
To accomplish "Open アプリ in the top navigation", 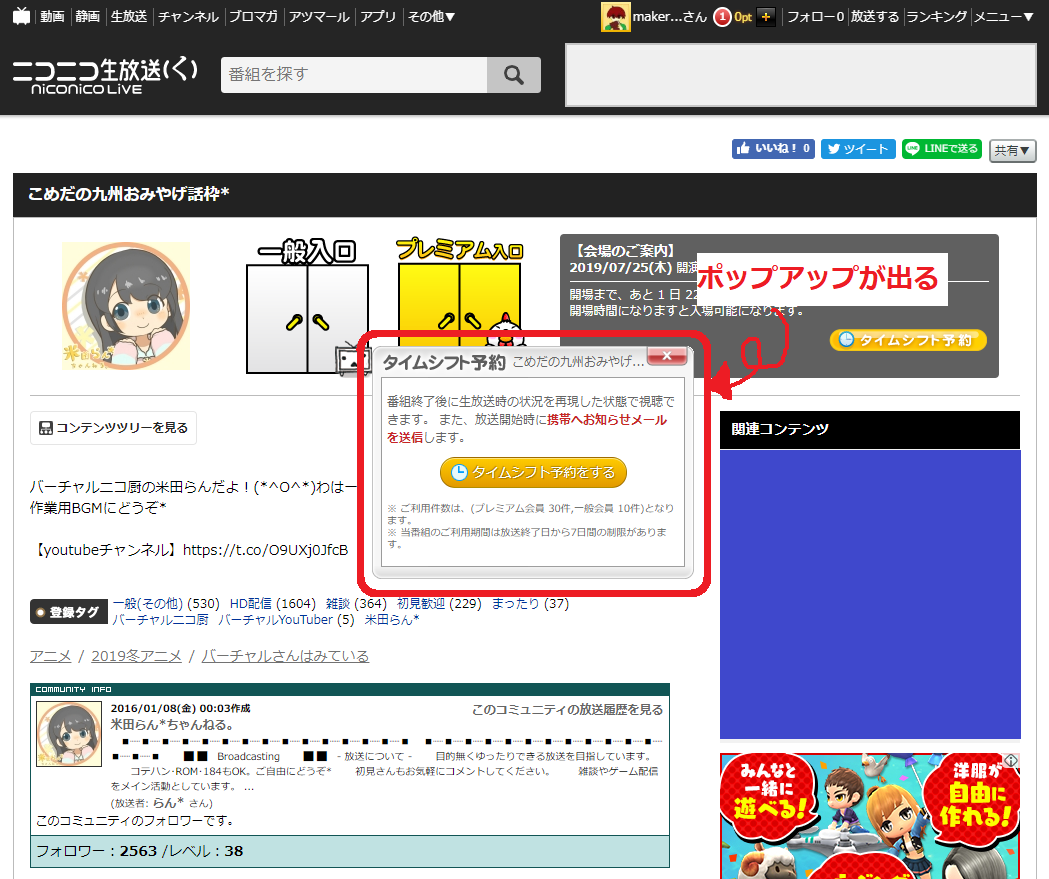I will coord(378,17).
